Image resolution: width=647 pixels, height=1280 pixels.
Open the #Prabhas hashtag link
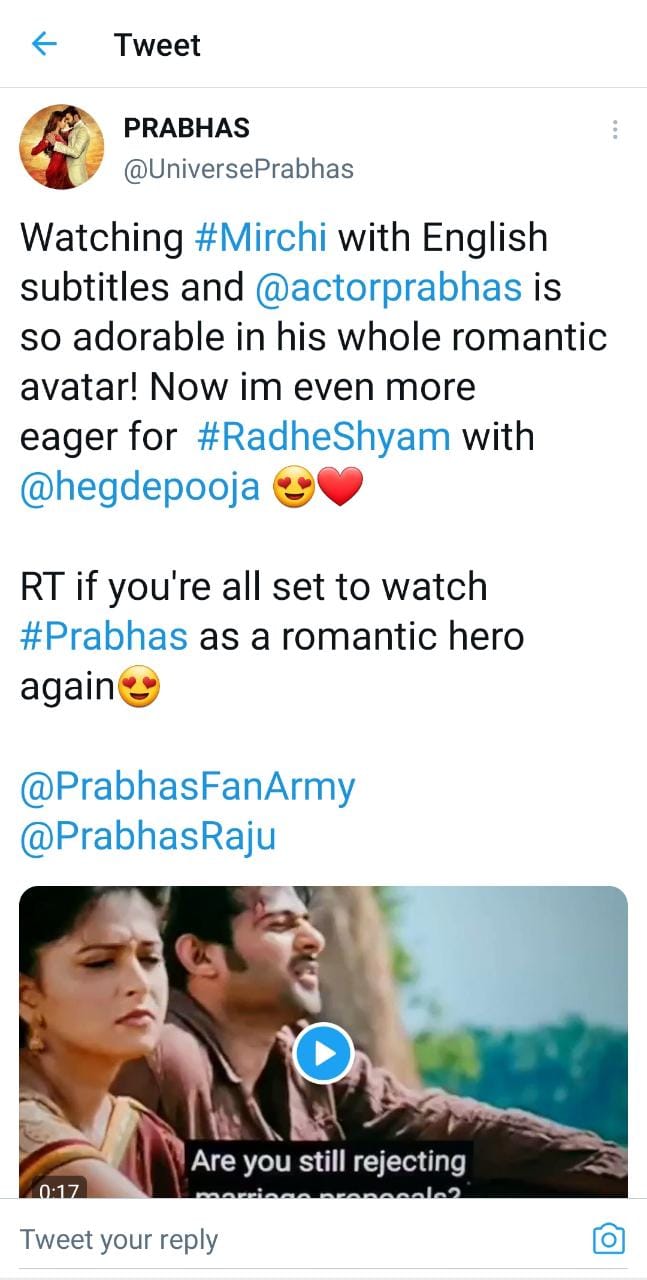tap(103, 637)
